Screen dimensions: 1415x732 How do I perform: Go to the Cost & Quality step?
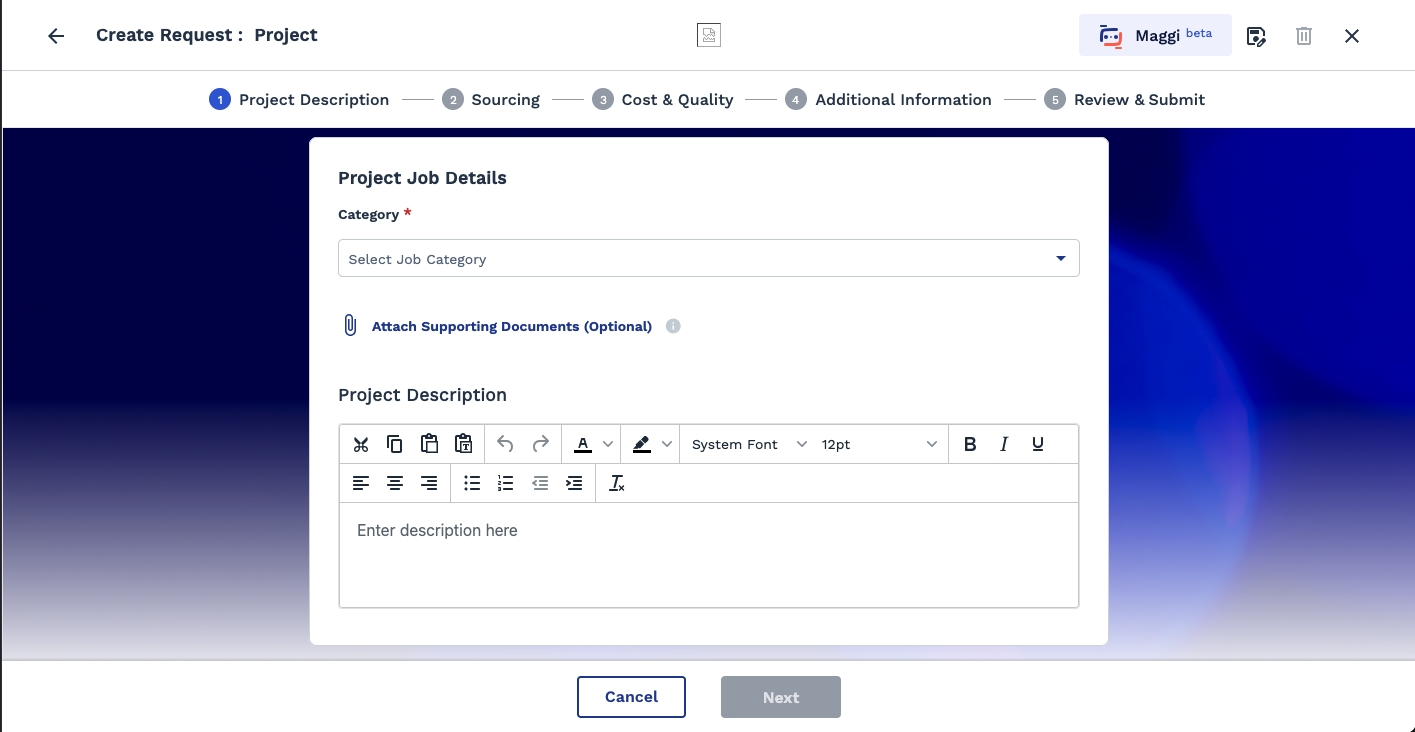pyautogui.click(x=677, y=100)
